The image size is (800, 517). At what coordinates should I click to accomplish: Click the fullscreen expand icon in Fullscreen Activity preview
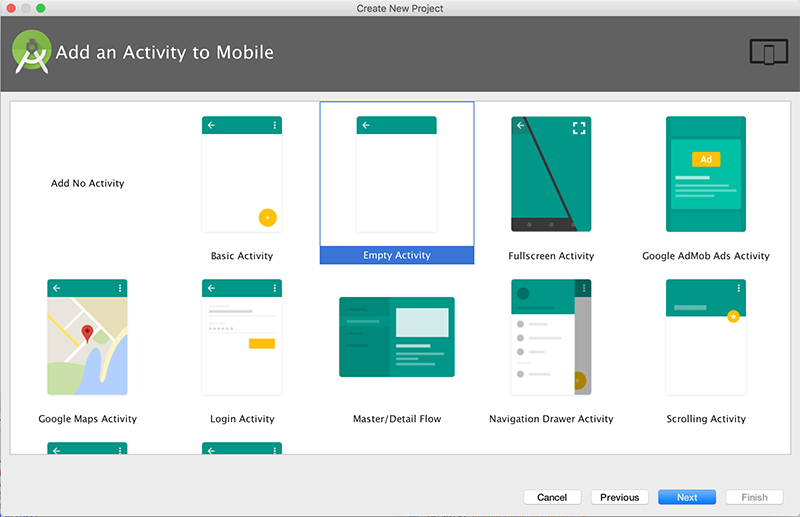[x=578, y=128]
